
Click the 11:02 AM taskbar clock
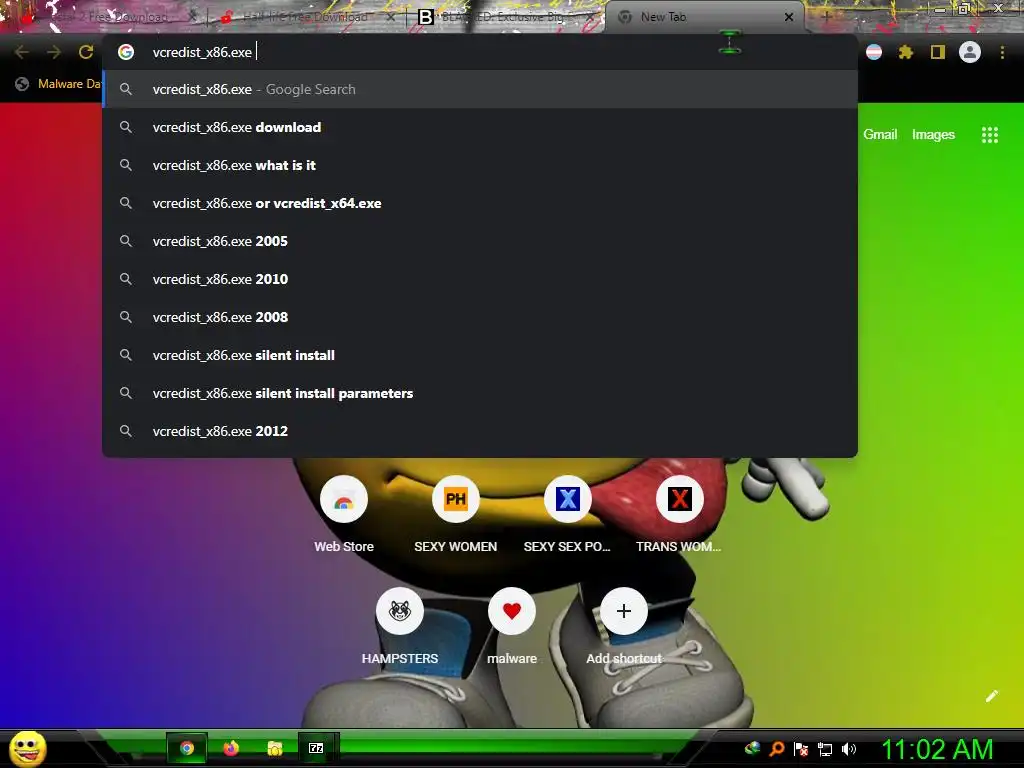pyautogui.click(x=937, y=749)
